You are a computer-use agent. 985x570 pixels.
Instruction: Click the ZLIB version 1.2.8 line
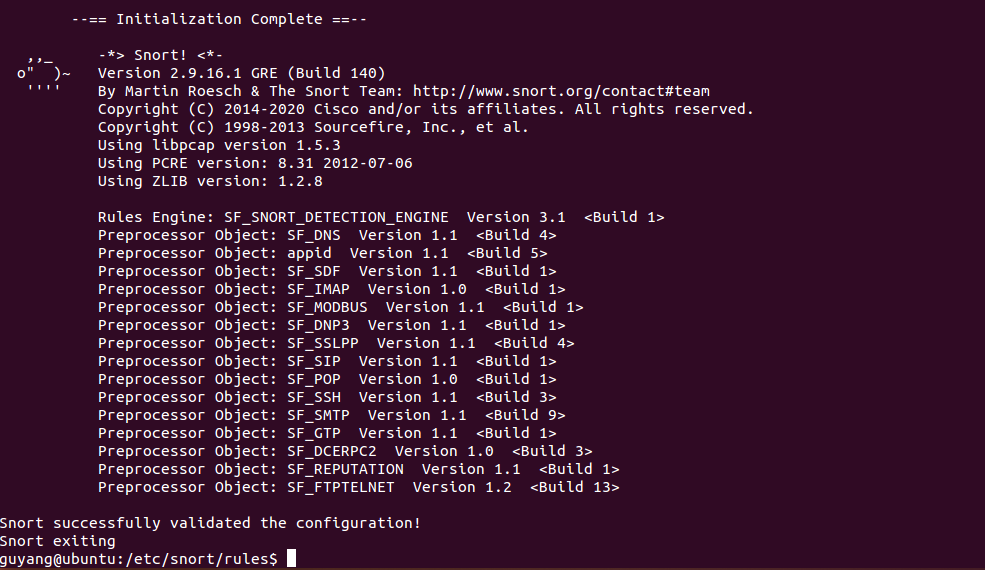click(210, 181)
